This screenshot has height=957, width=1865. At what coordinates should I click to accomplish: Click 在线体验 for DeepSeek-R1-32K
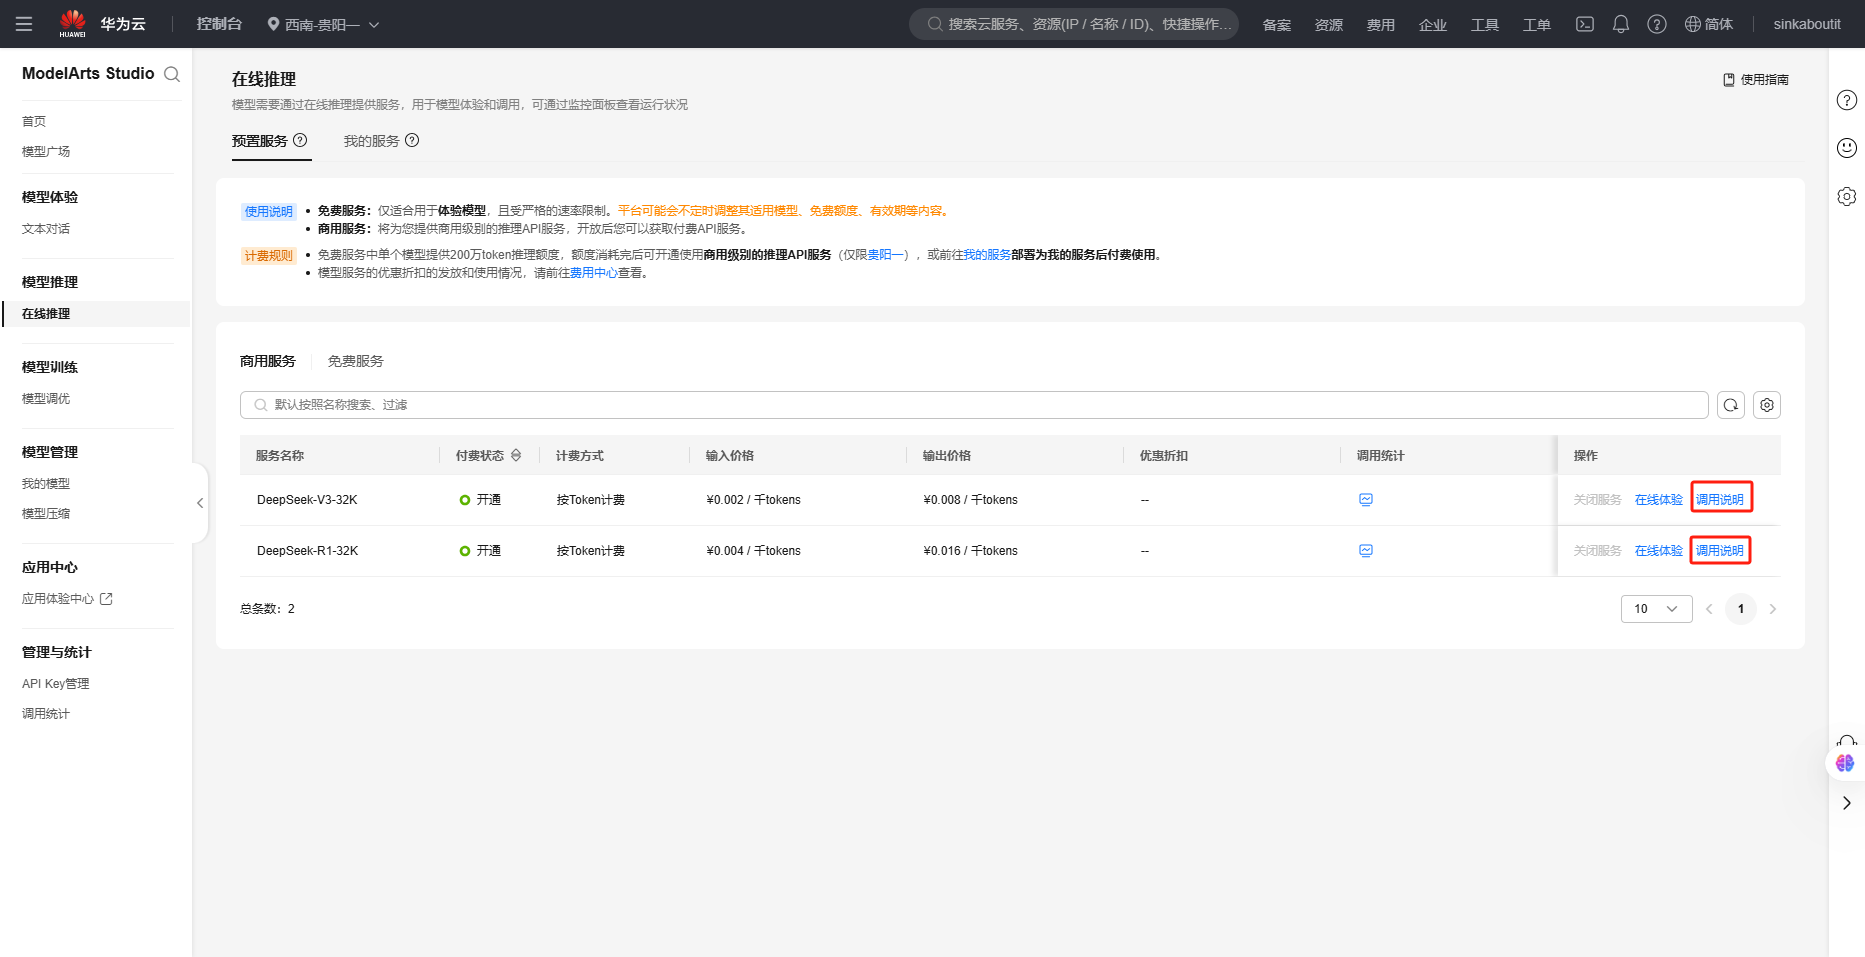pos(1659,551)
